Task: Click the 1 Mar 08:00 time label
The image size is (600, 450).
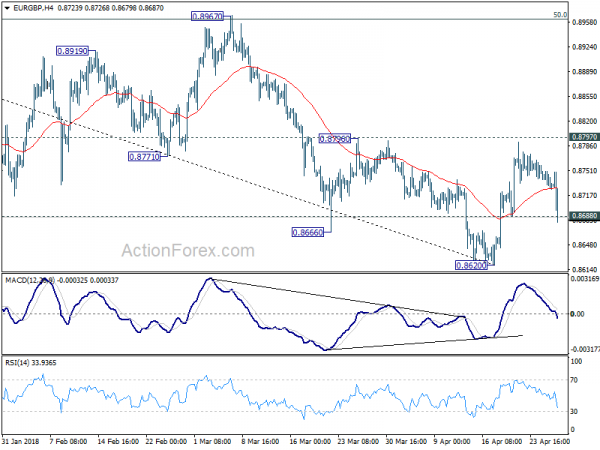Action: (x=212, y=441)
